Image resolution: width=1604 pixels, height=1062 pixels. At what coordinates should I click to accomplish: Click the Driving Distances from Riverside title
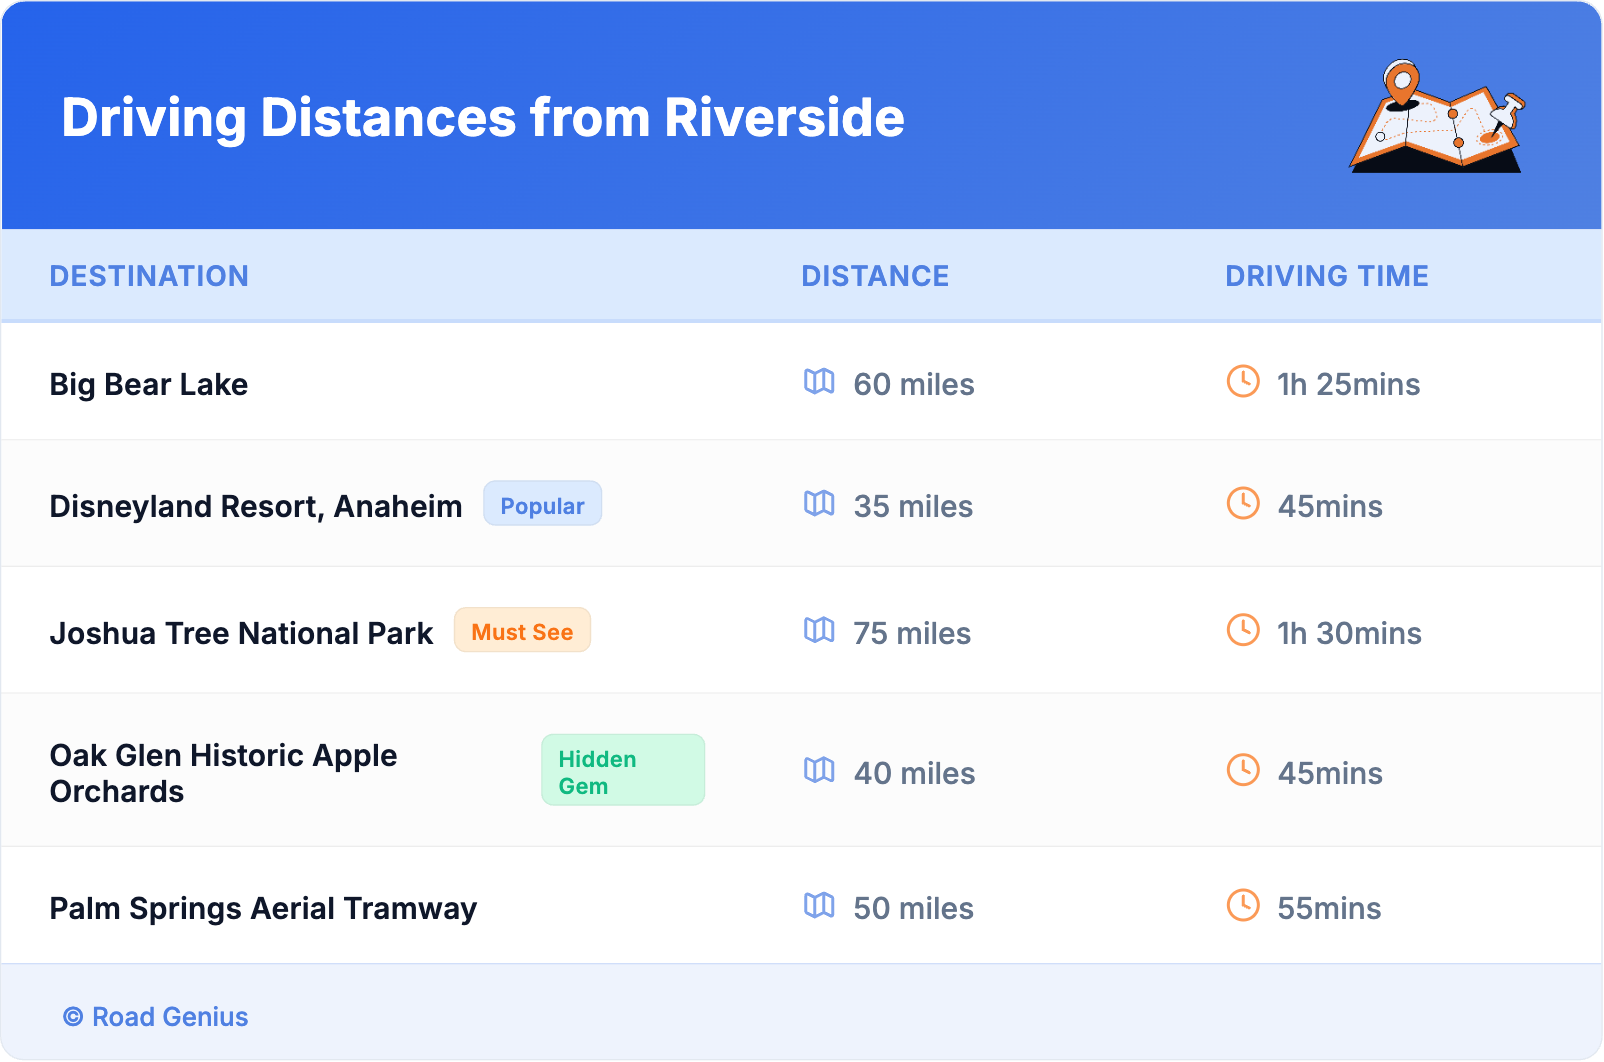483,118
